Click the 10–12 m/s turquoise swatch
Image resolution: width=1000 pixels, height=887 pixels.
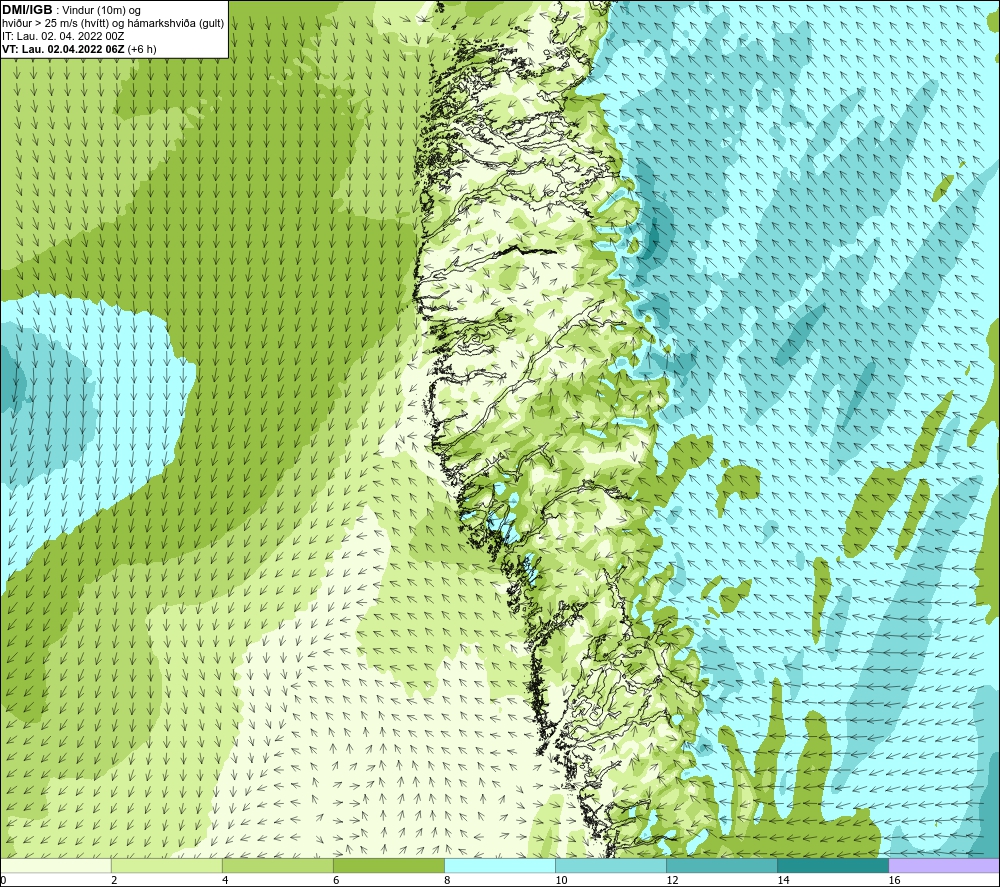pyautogui.click(x=611, y=866)
